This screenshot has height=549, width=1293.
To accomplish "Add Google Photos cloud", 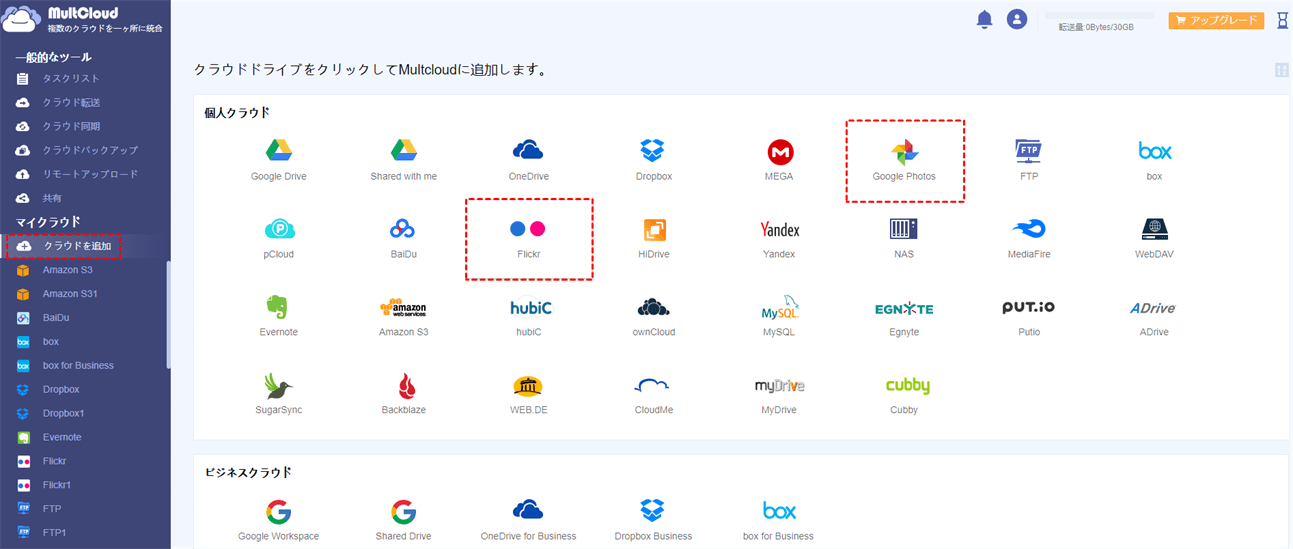I will (x=904, y=160).
